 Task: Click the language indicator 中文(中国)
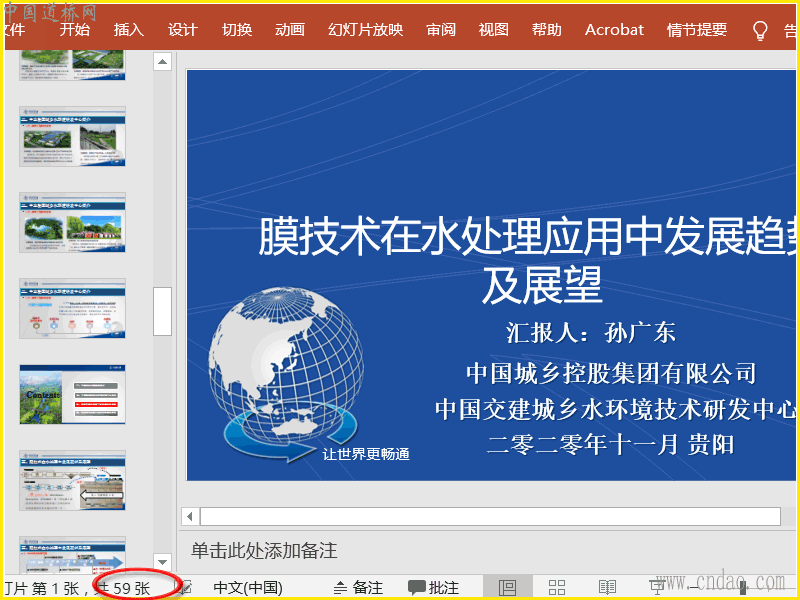(248, 588)
